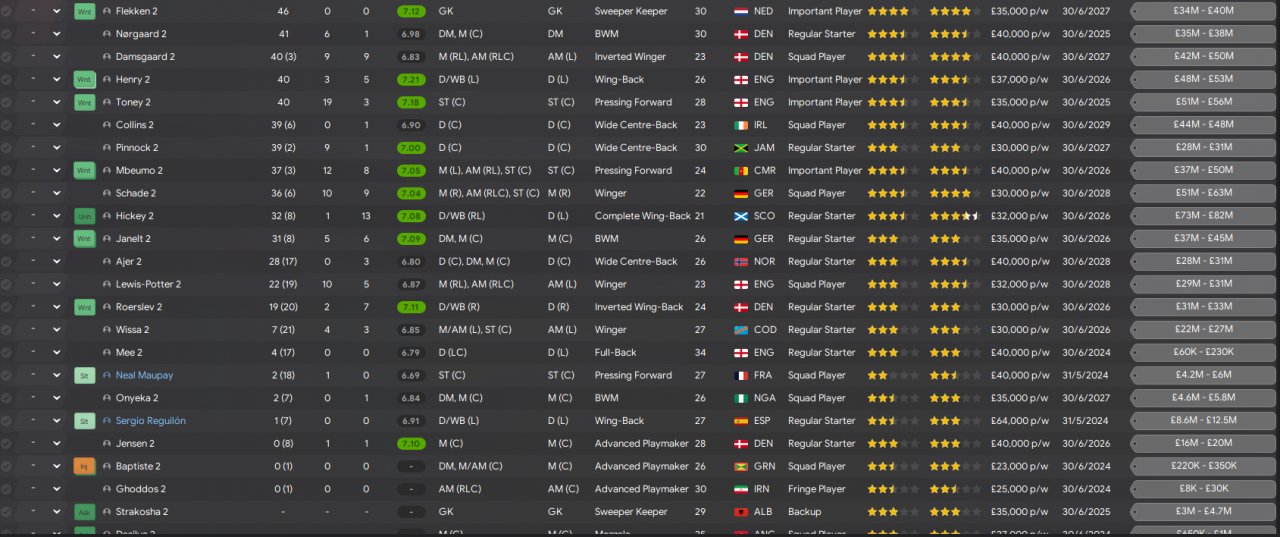
Task: Tick the selection circle for Ghoddos 2
Action: [7, 489]
